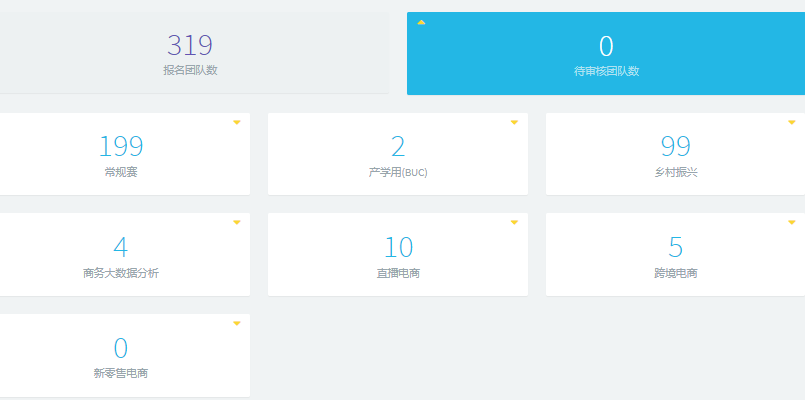805x400 pixels.
Task: Select the 待审核团队数 label
Action: pos(606,71)
